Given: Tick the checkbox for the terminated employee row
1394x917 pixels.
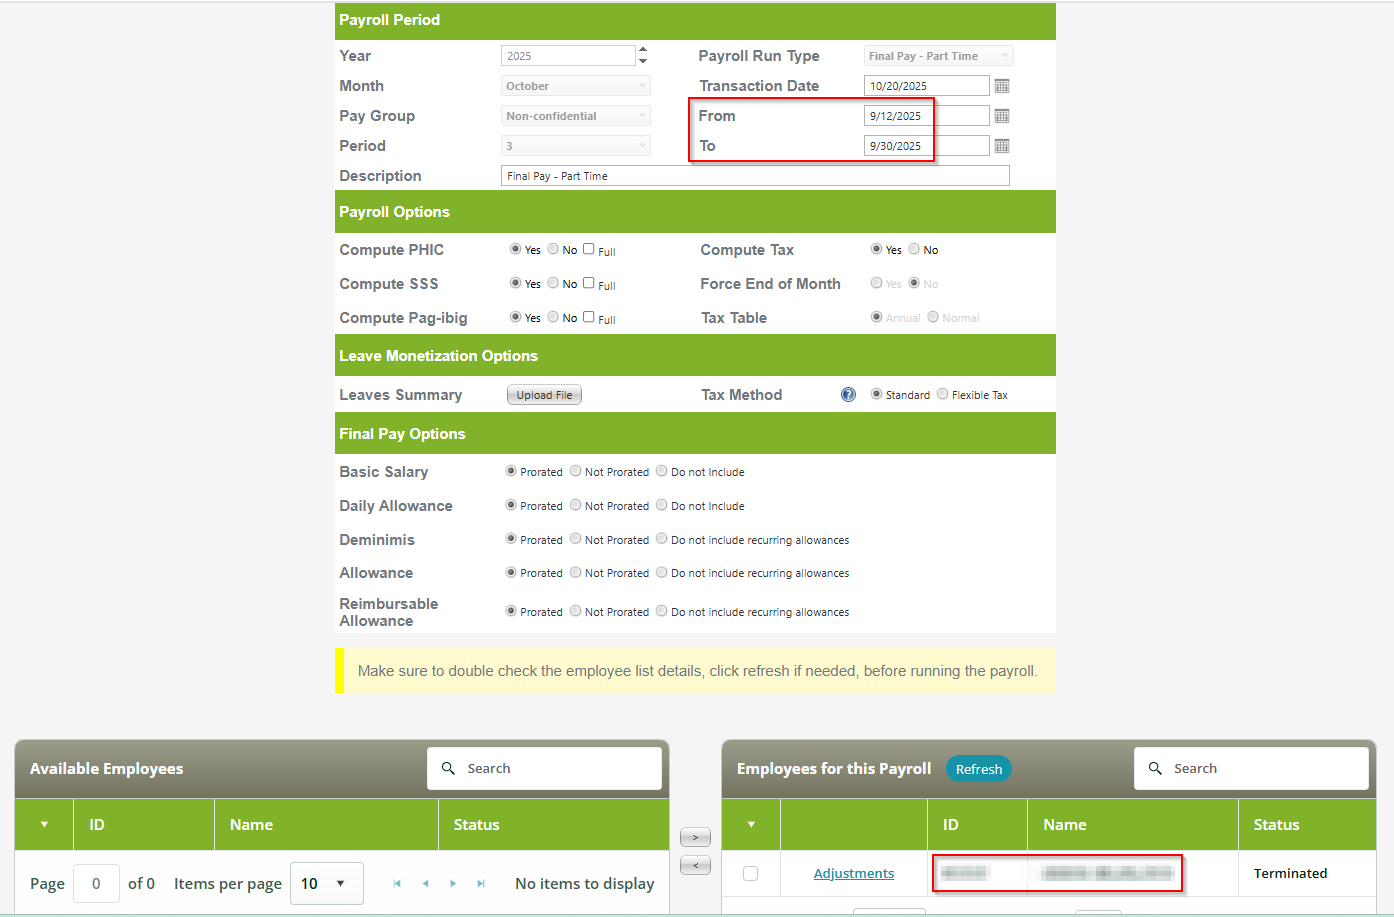Looking at the screenshot, I should pyautogui.click(x=750, y=873).
